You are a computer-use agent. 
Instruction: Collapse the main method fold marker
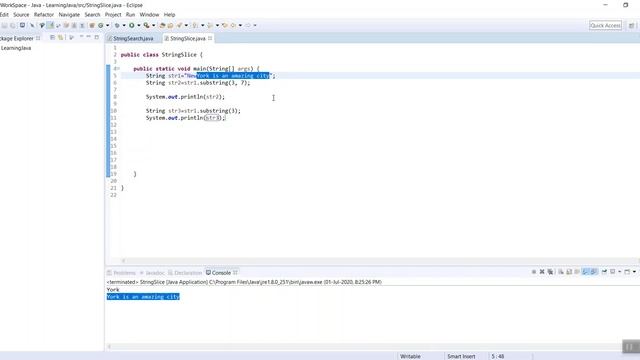tap(118, 69)
